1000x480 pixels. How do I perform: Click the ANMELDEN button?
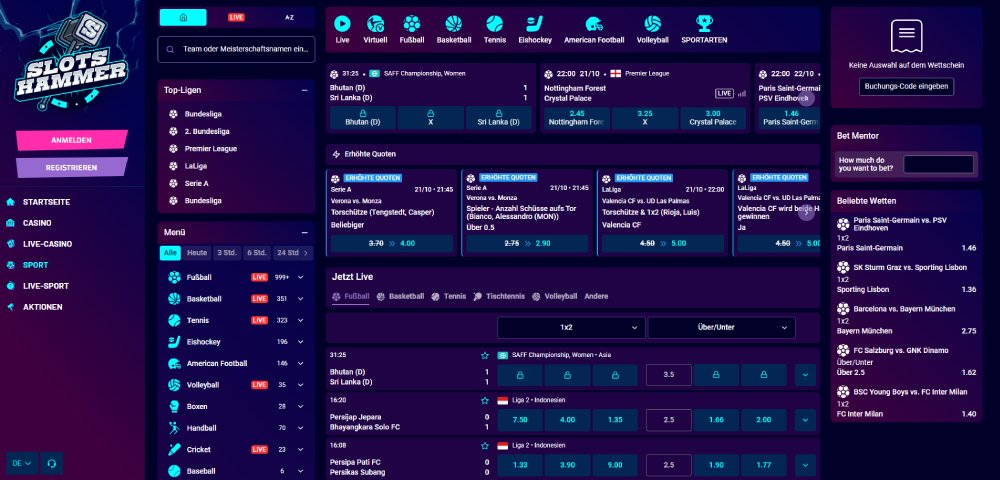[71, 140]
